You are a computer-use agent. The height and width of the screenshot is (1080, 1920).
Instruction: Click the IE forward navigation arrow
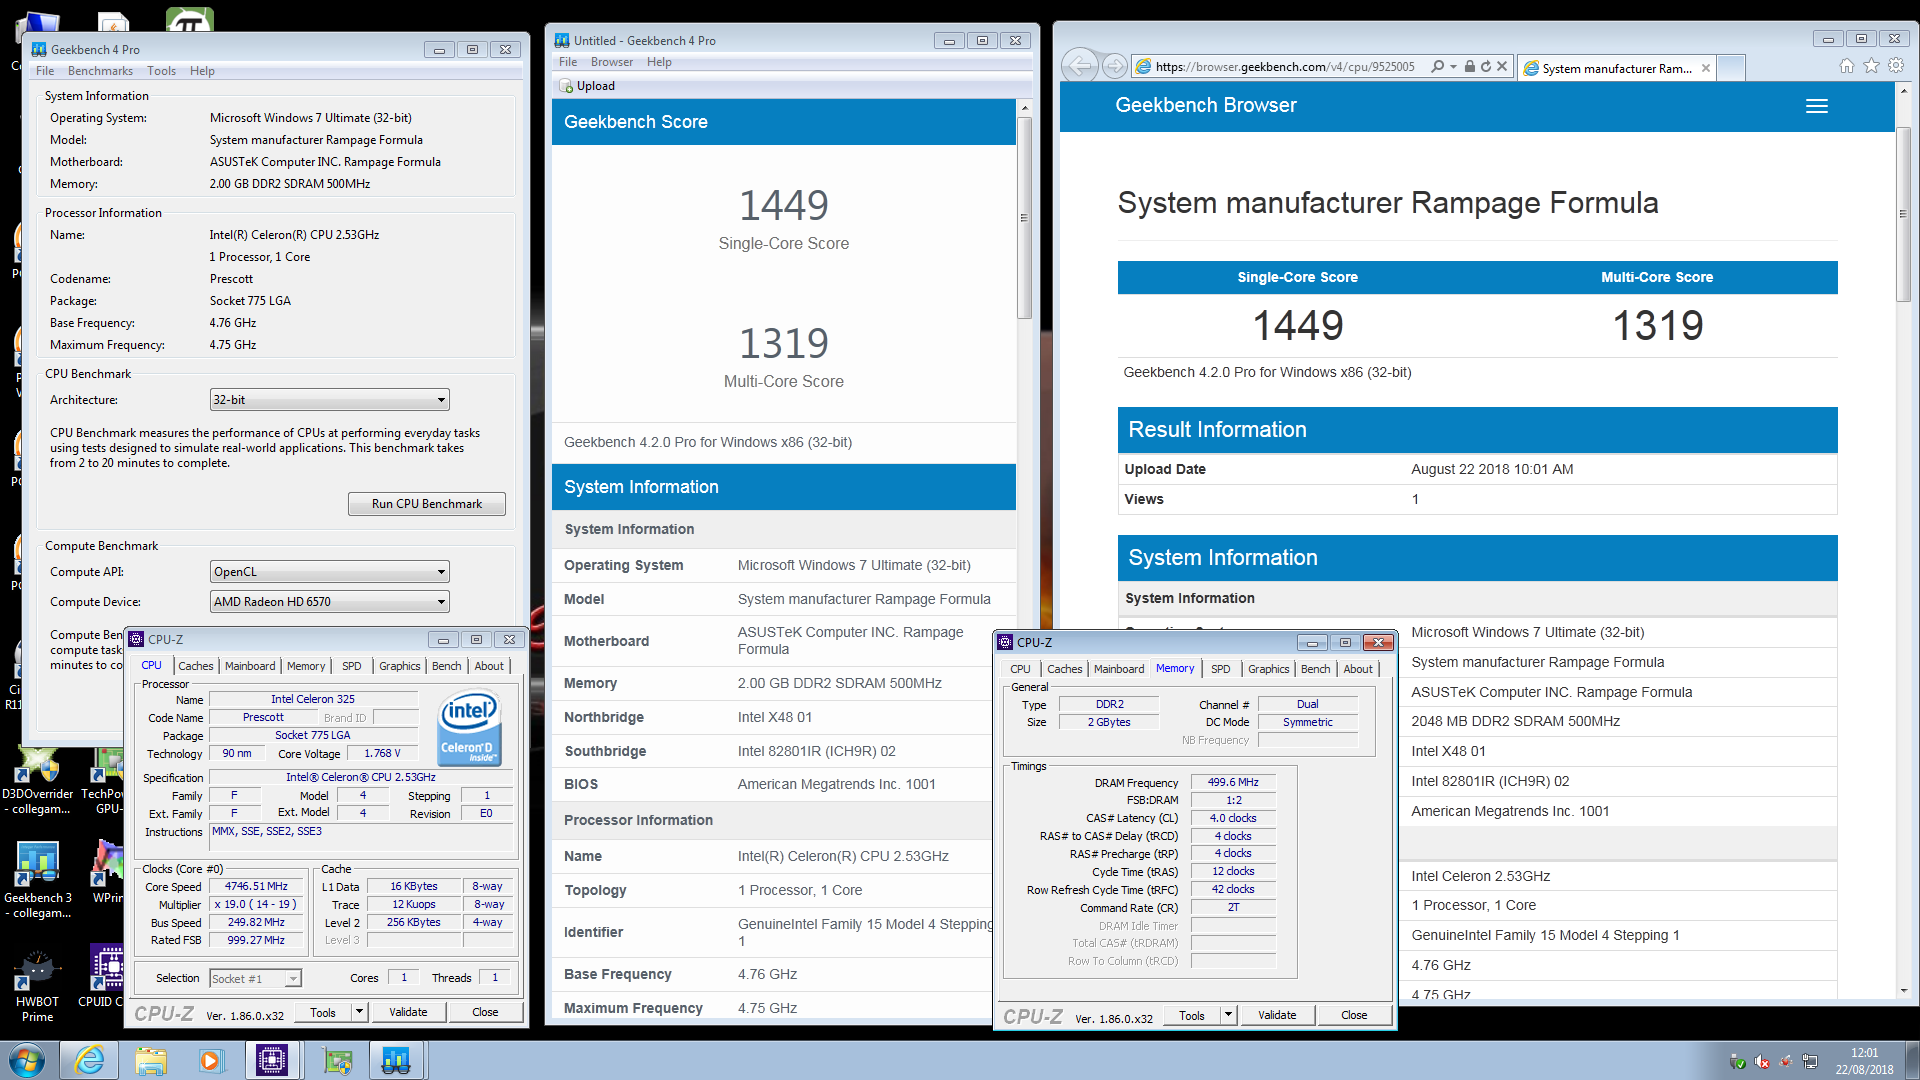coord(1114,67)
